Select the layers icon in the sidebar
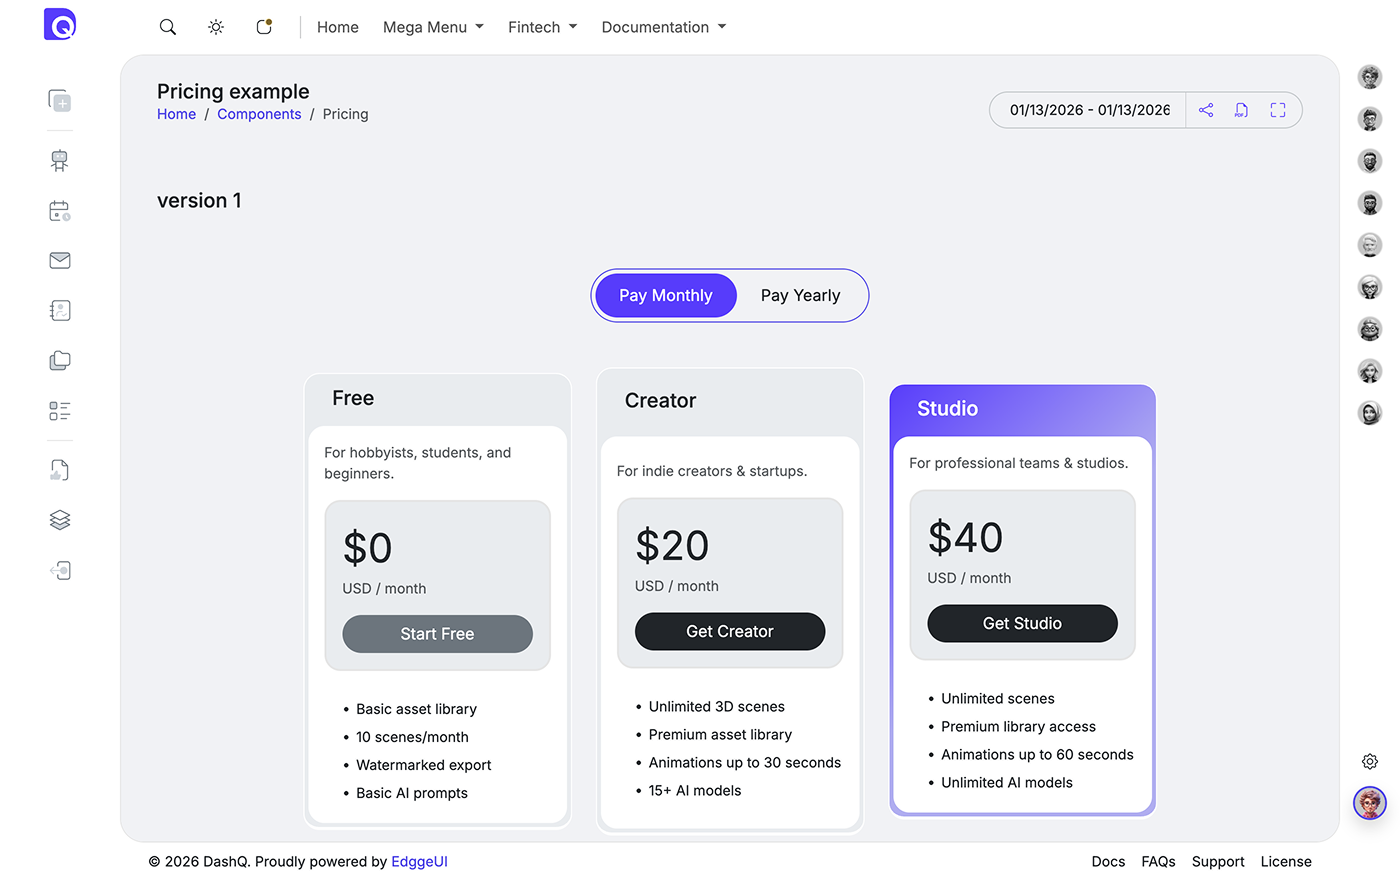The width and height of the screenshot is (1400, 880). coord(59,519)
